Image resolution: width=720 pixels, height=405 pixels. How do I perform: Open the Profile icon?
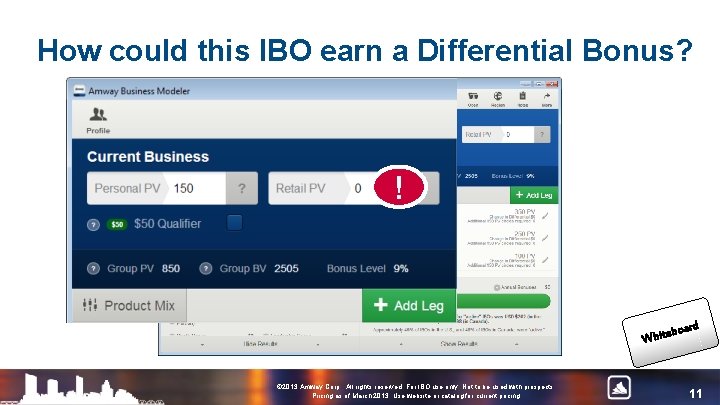tap(98, 120)
